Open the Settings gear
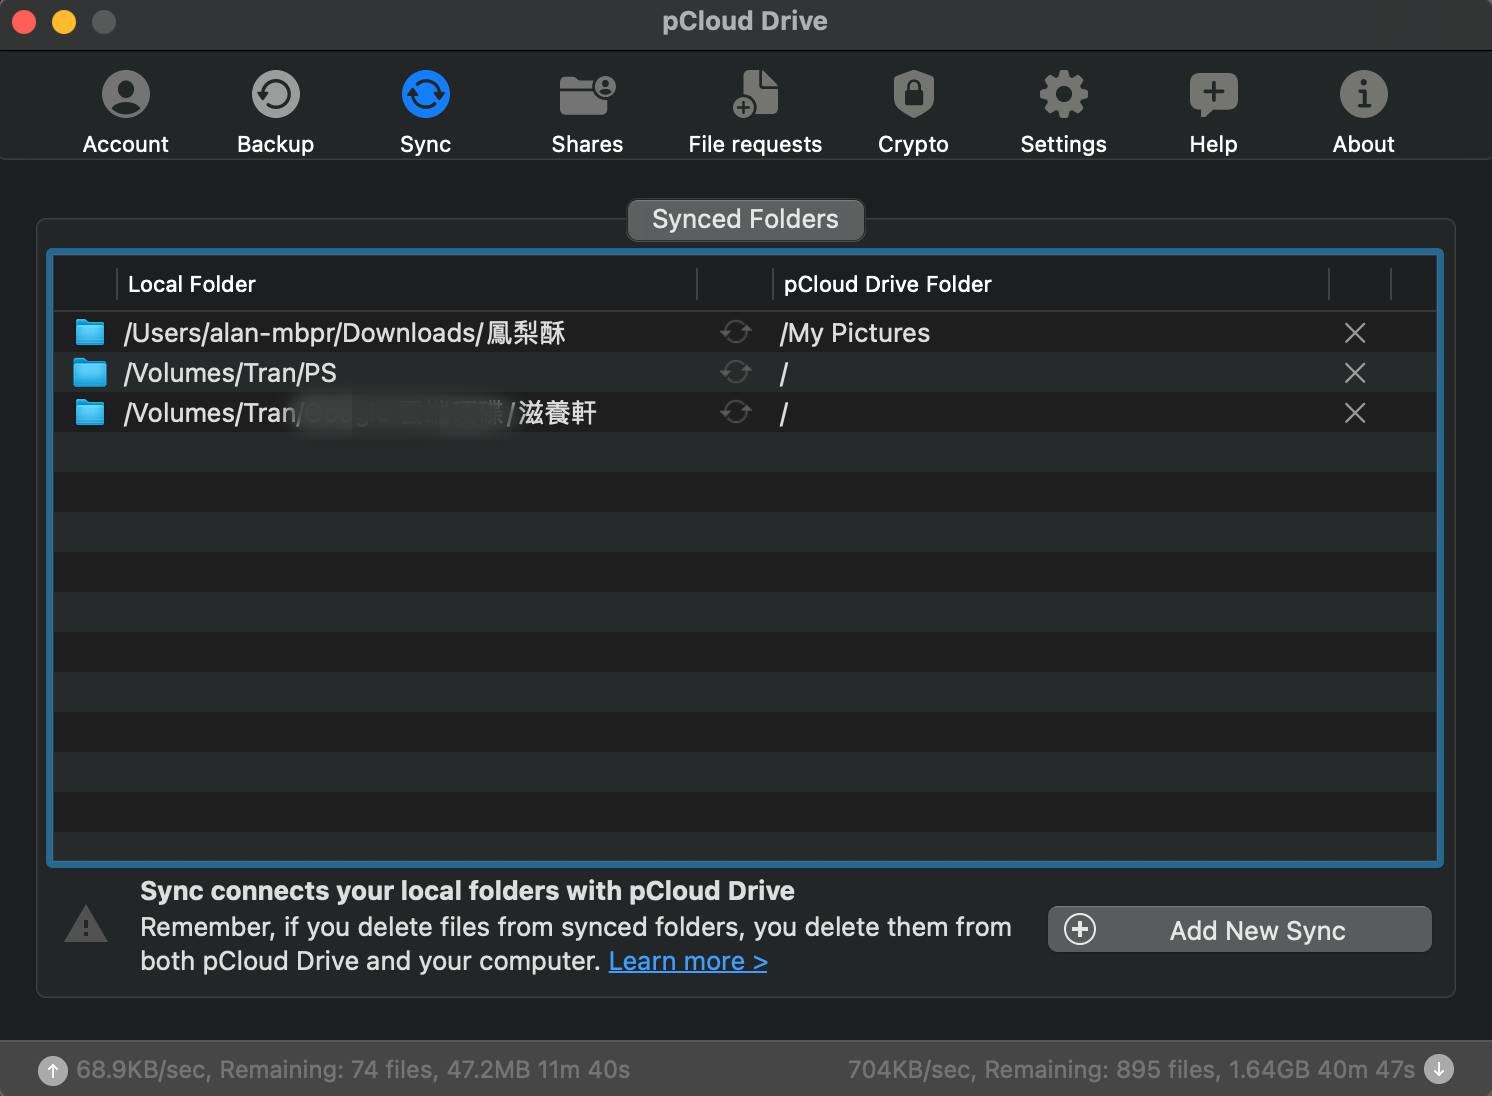1492x1096 pixels. 1063,112
